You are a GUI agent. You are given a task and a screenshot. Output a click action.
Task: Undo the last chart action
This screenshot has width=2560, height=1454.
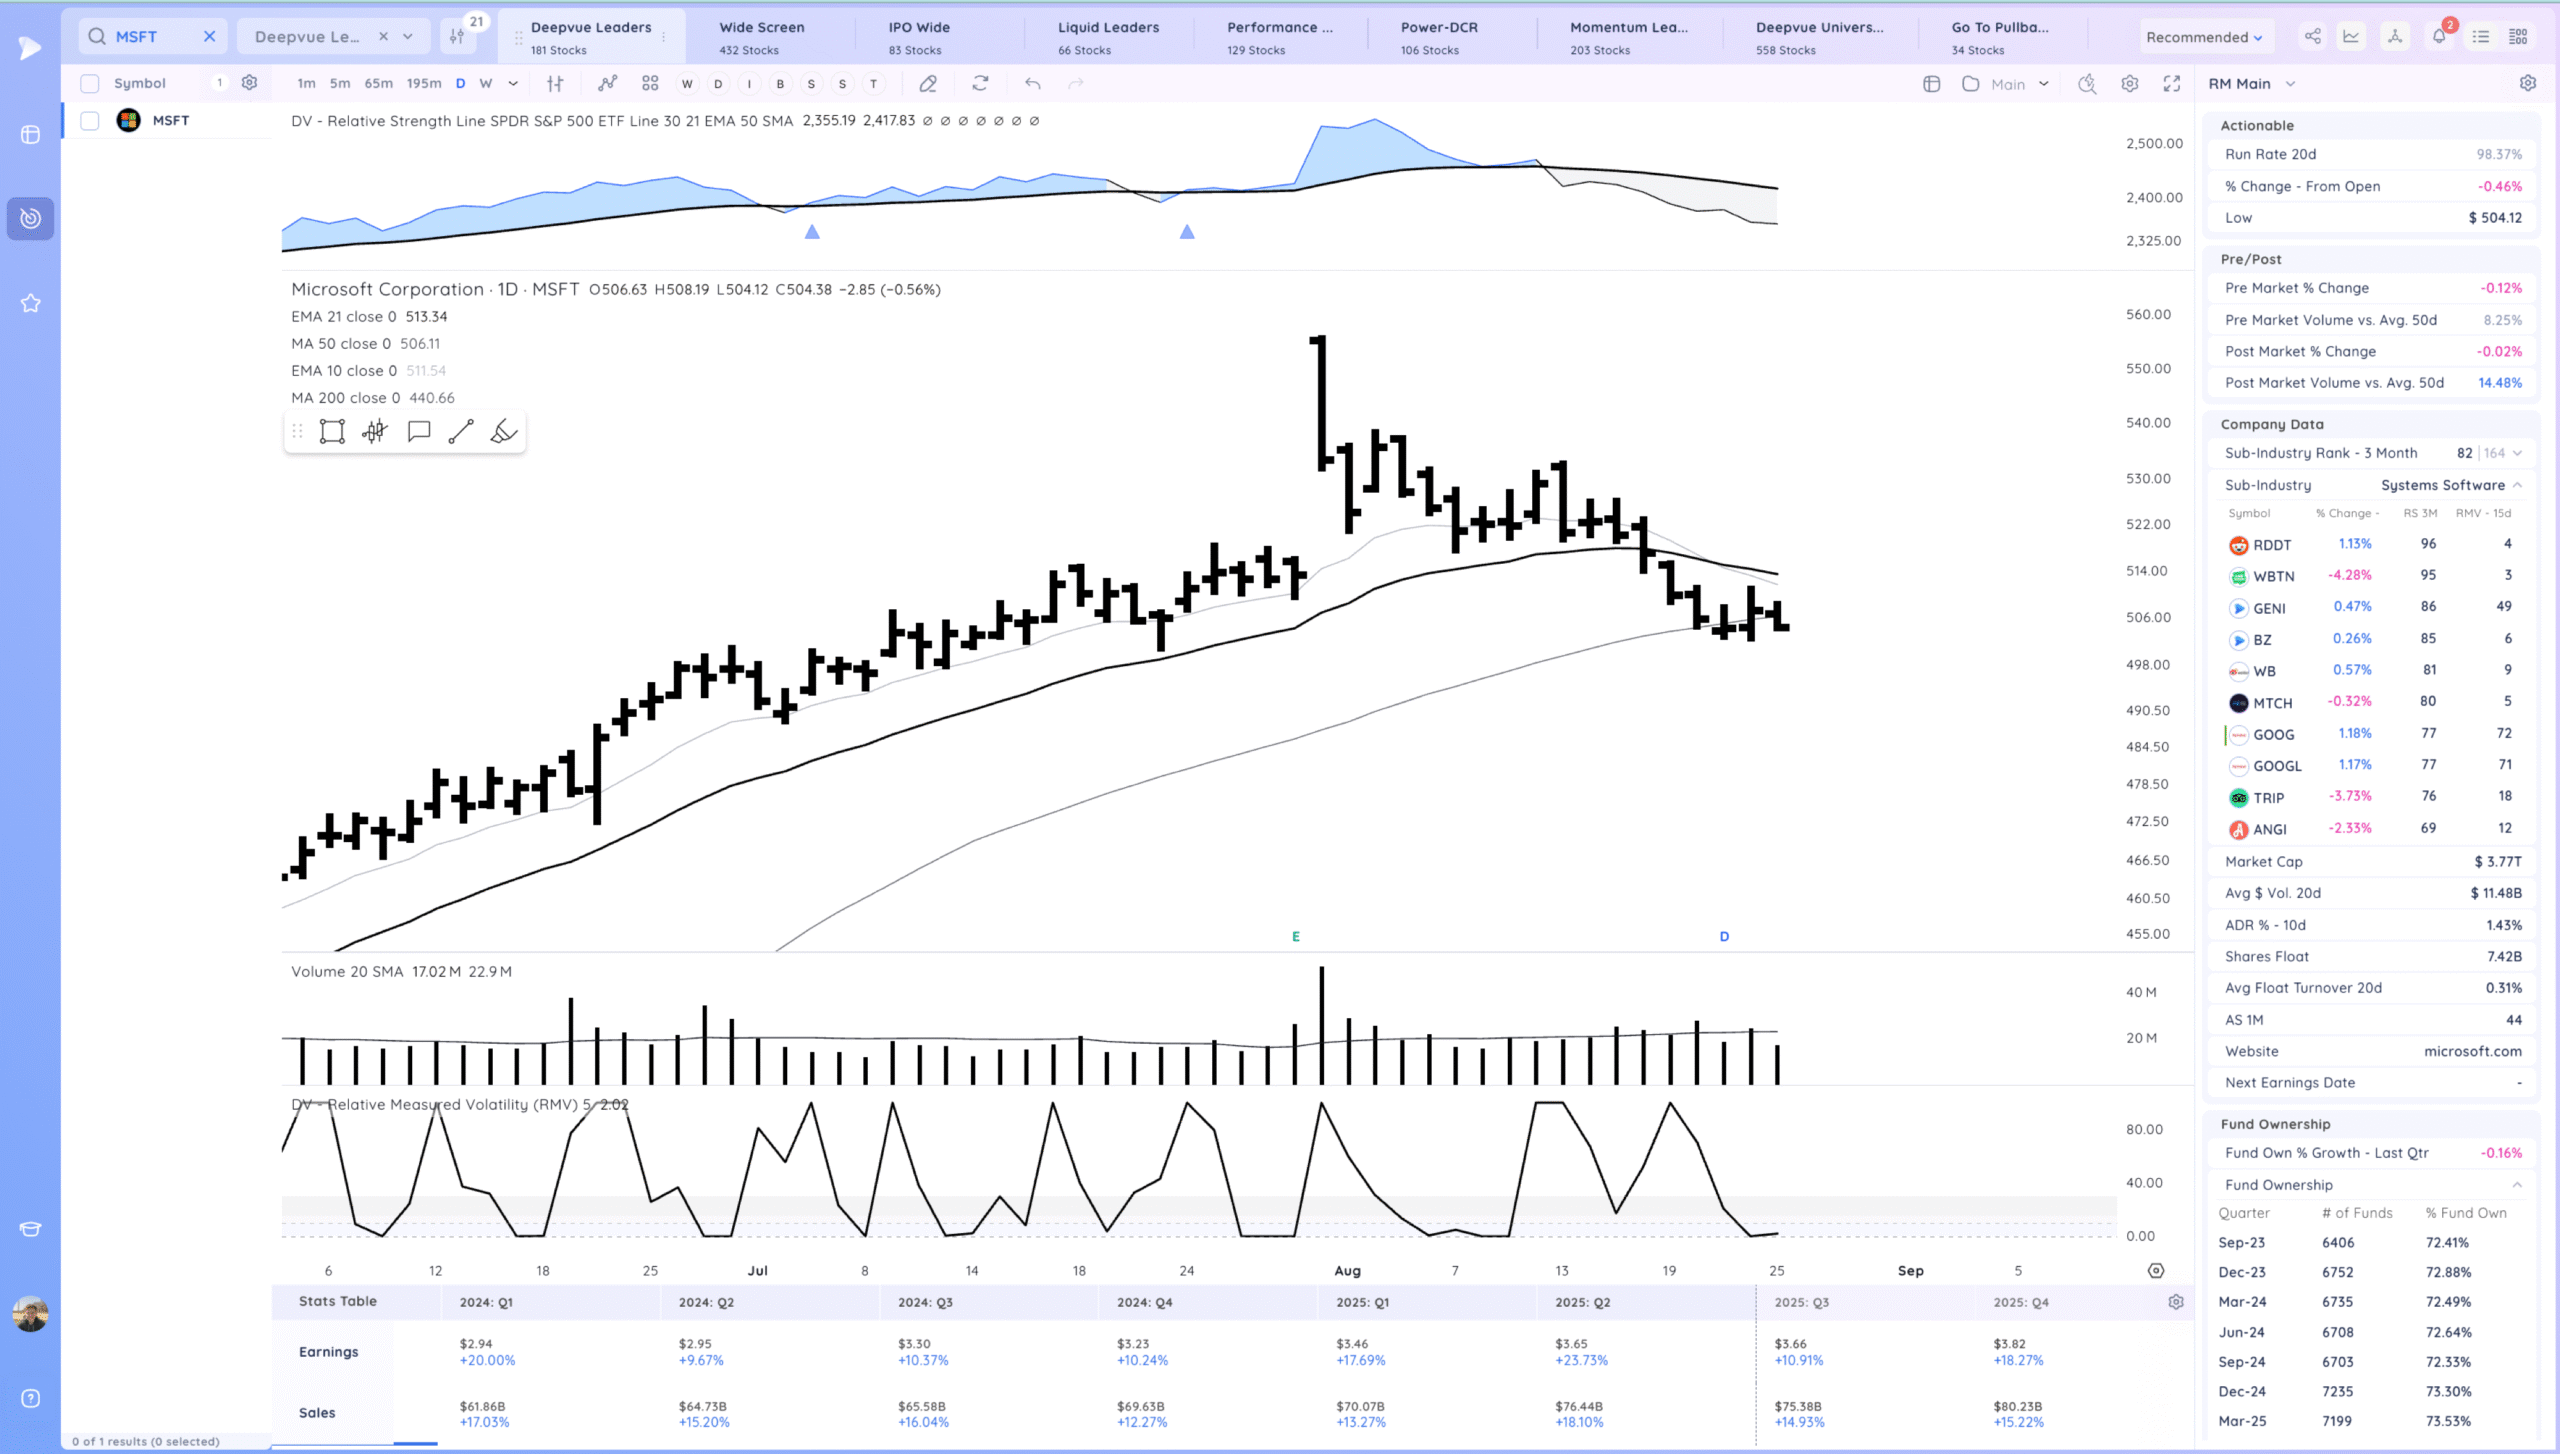[x=1033, y=84]
